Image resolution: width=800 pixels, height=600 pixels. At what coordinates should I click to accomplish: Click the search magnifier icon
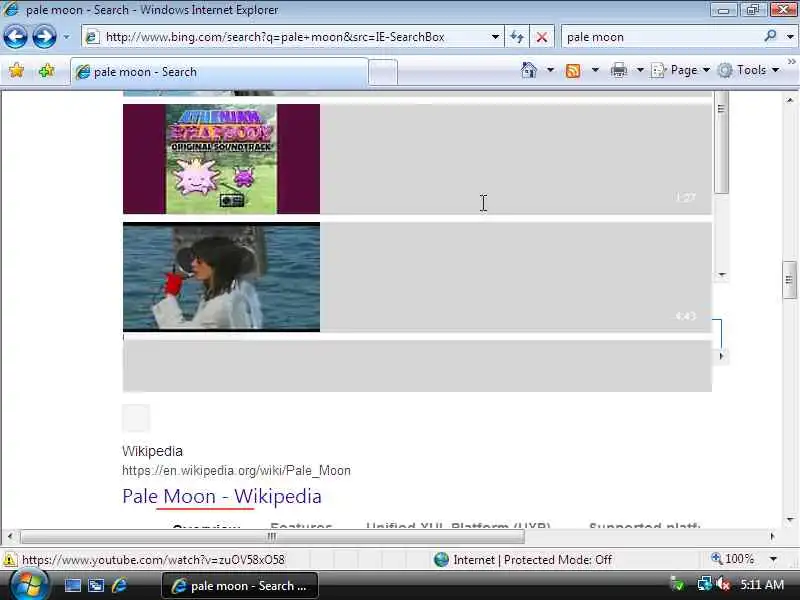[770, 36]
